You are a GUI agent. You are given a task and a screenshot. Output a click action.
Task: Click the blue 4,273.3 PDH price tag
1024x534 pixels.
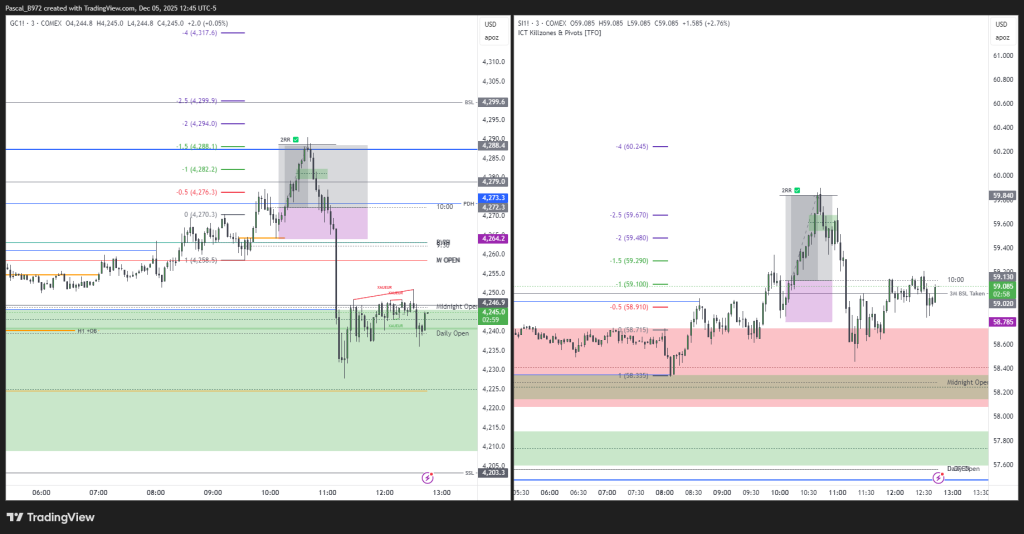(493, 198)
